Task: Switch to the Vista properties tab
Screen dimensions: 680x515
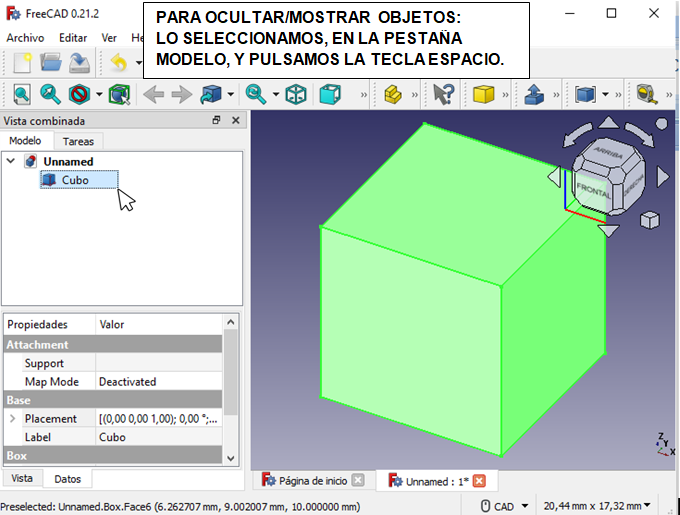Action: point(22,479)
